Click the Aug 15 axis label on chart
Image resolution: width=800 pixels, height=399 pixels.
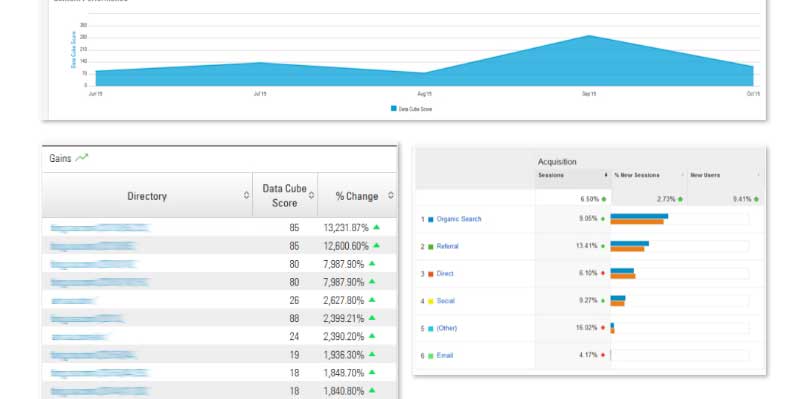[x=424, y=94]
